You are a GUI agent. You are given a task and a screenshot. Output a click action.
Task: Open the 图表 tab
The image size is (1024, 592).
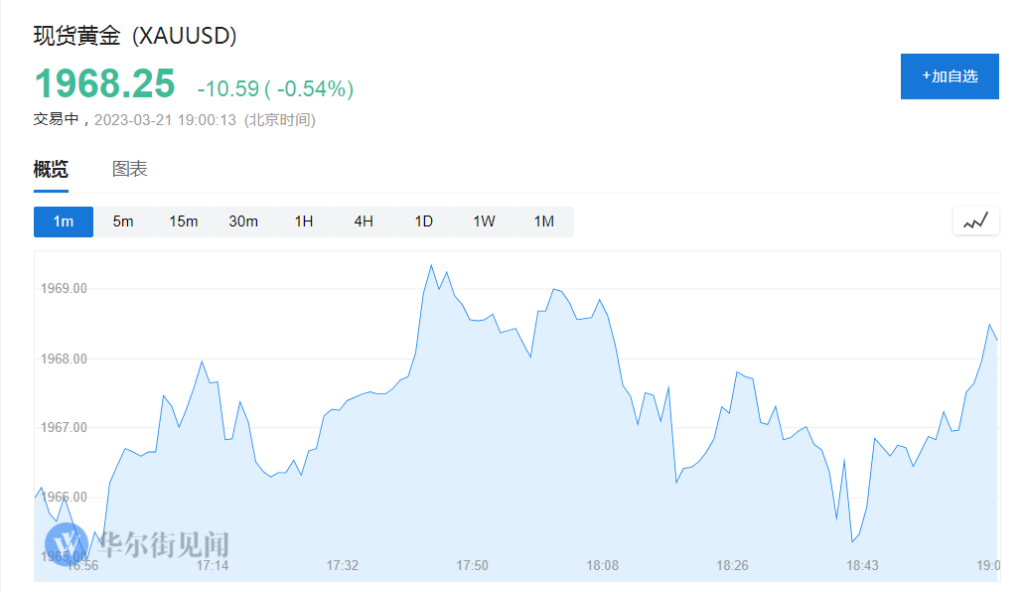130,169
